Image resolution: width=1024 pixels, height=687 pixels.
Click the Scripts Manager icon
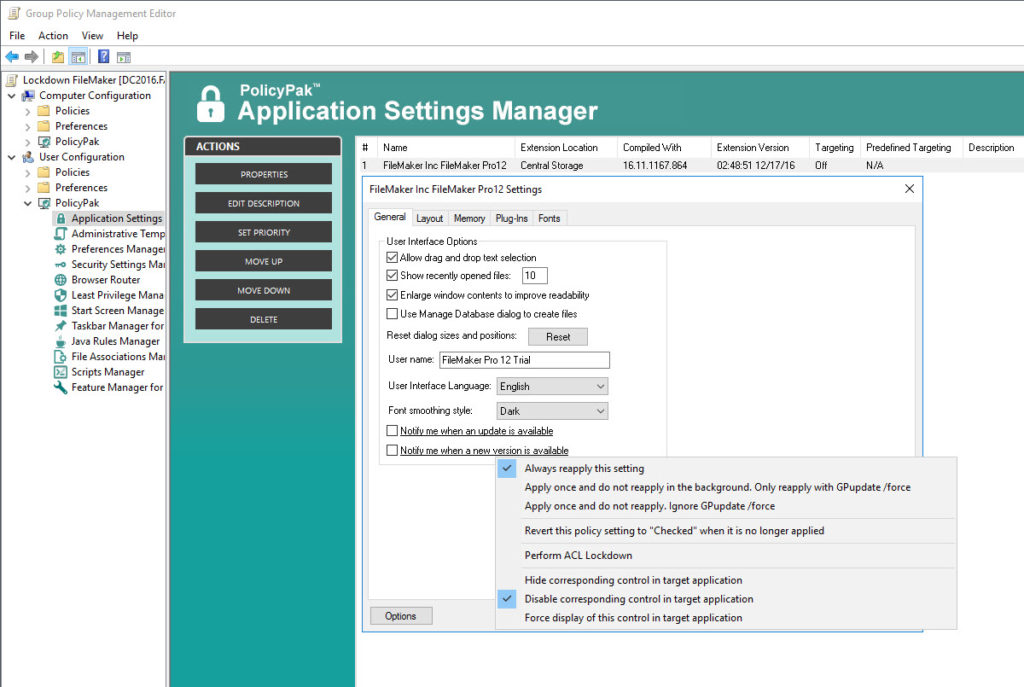pyautogui.click(x=61, y=372)
